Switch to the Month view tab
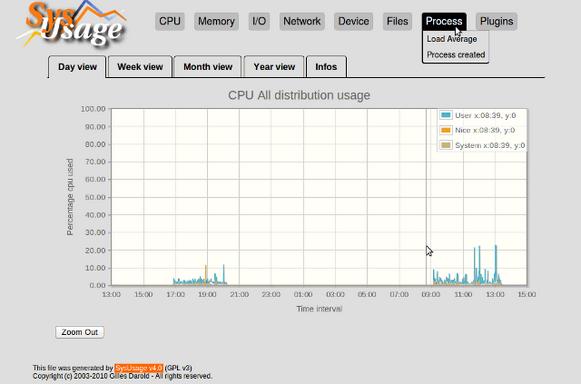 [208, 67]
